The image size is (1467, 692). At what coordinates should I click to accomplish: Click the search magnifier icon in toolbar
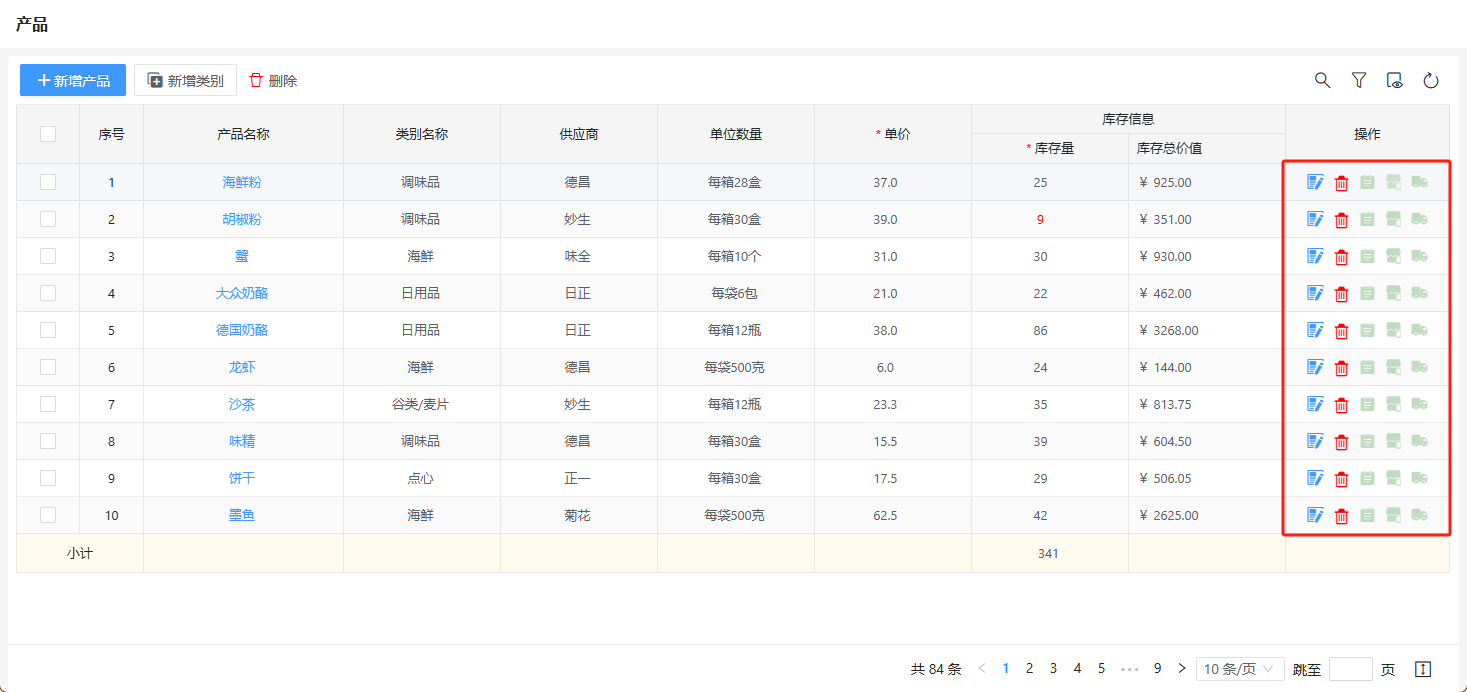pyautogui.click(x=1322, y=80)
